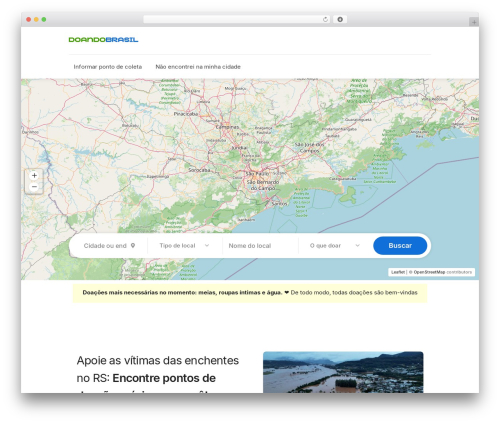Click the flood photo thumbnail
This screenshot has height=423, width=500.
coord(343,372)
